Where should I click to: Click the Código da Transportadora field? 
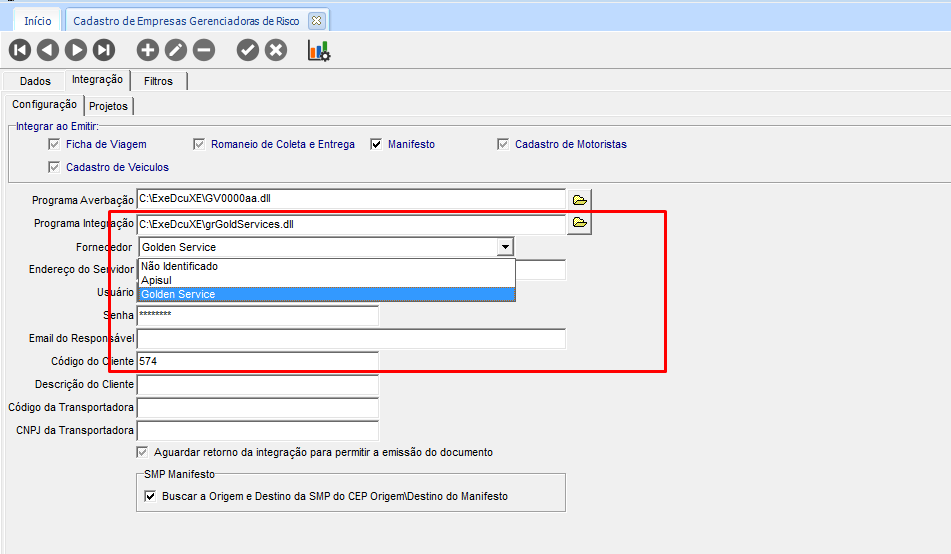[258, 407]
